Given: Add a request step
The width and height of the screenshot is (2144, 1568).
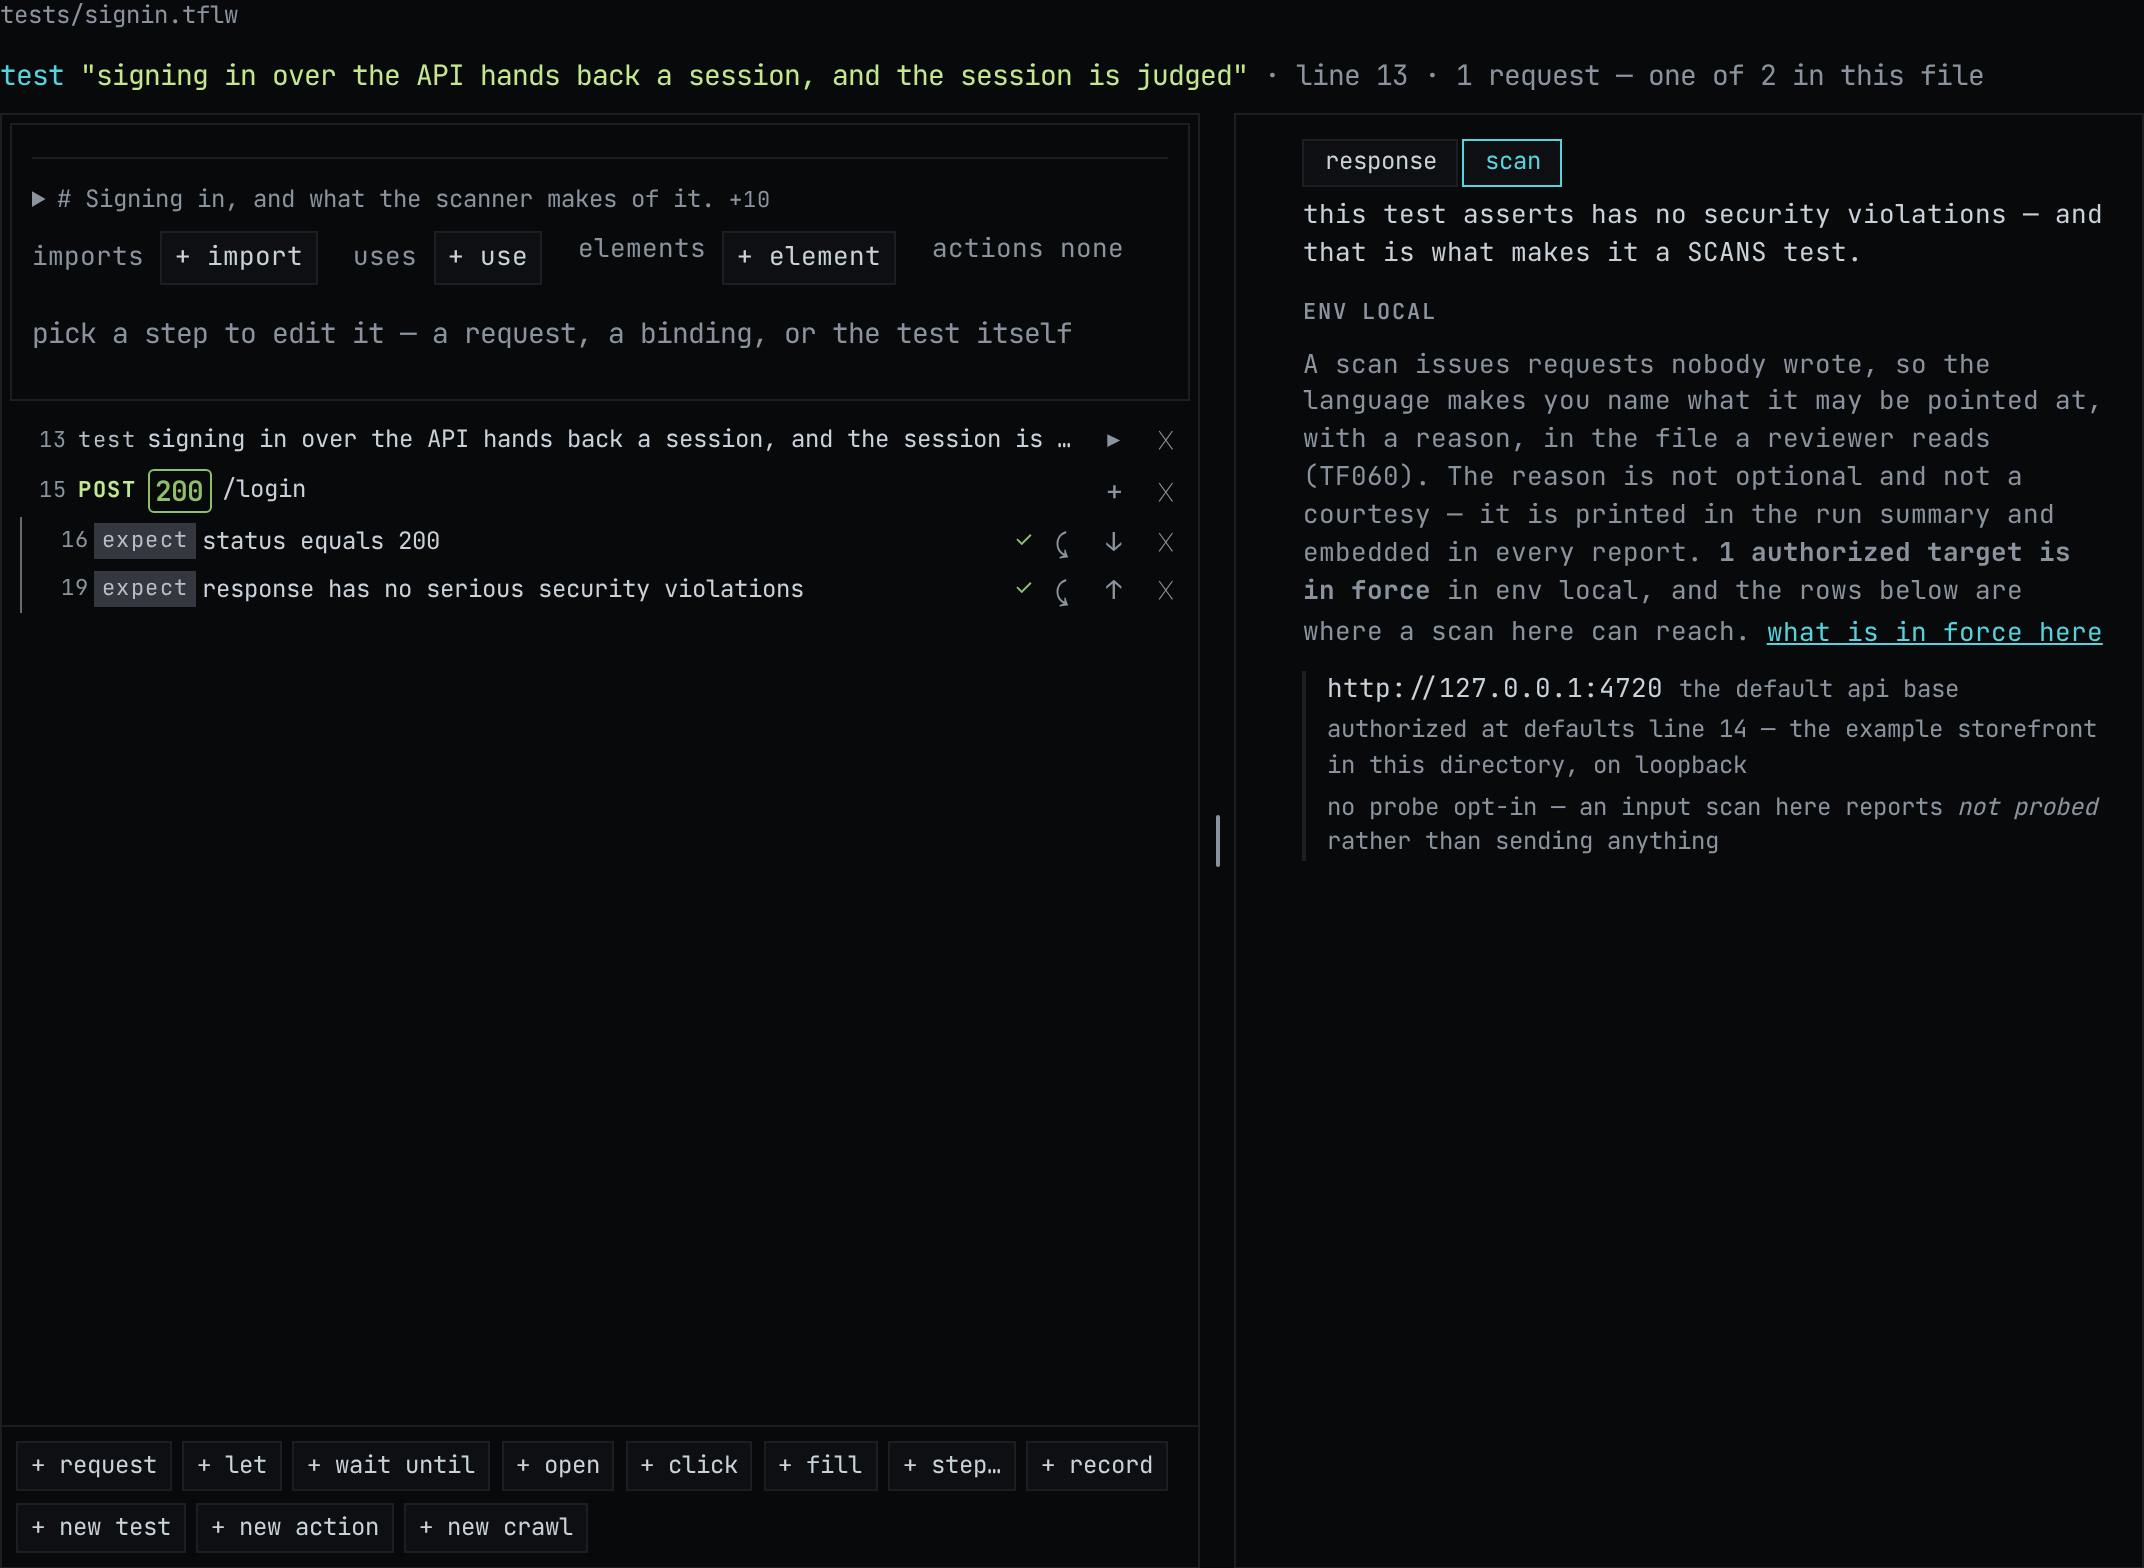Looking at the screenshot, I should click(x=94, y=1466).
